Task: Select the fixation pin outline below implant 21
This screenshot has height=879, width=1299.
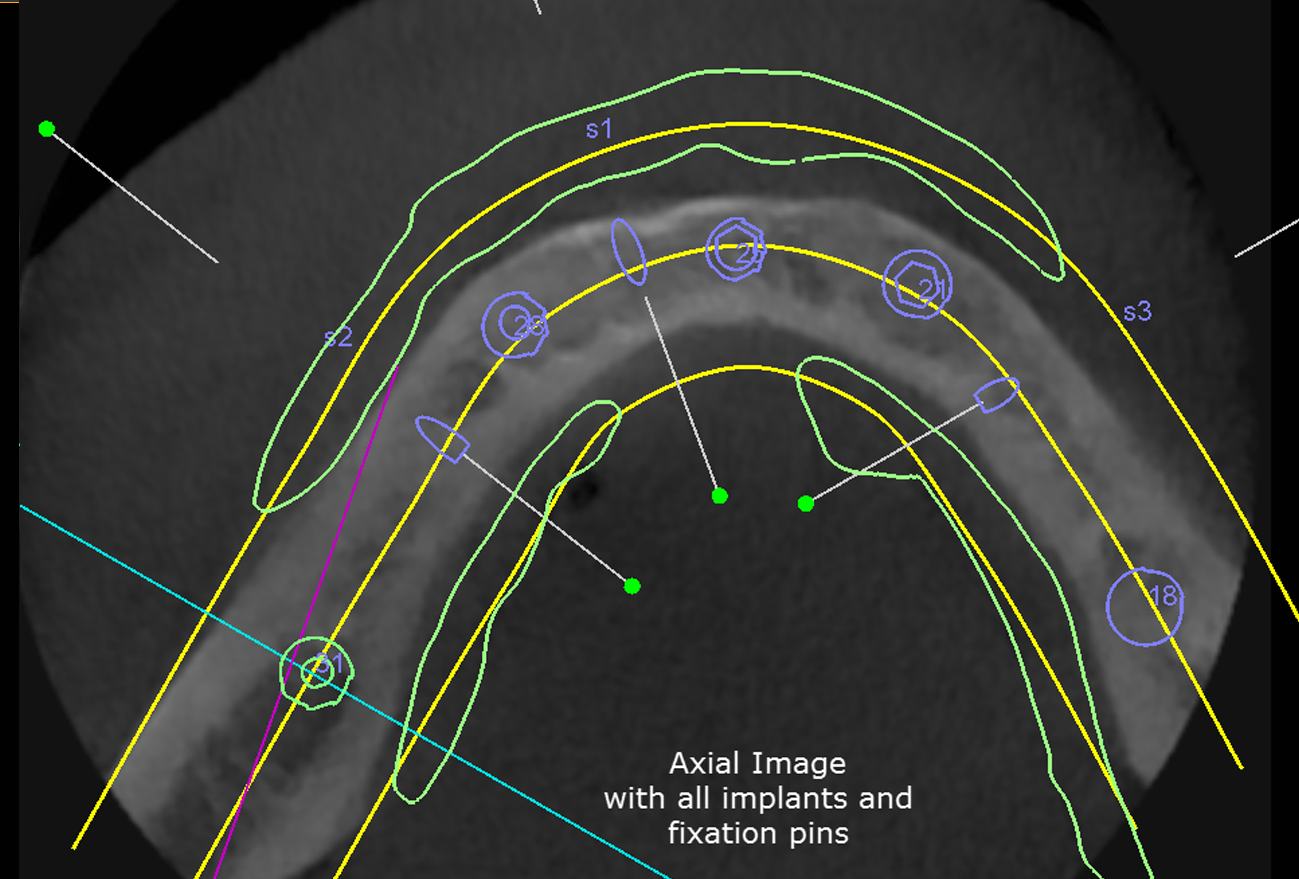Action: pos(997,394)
